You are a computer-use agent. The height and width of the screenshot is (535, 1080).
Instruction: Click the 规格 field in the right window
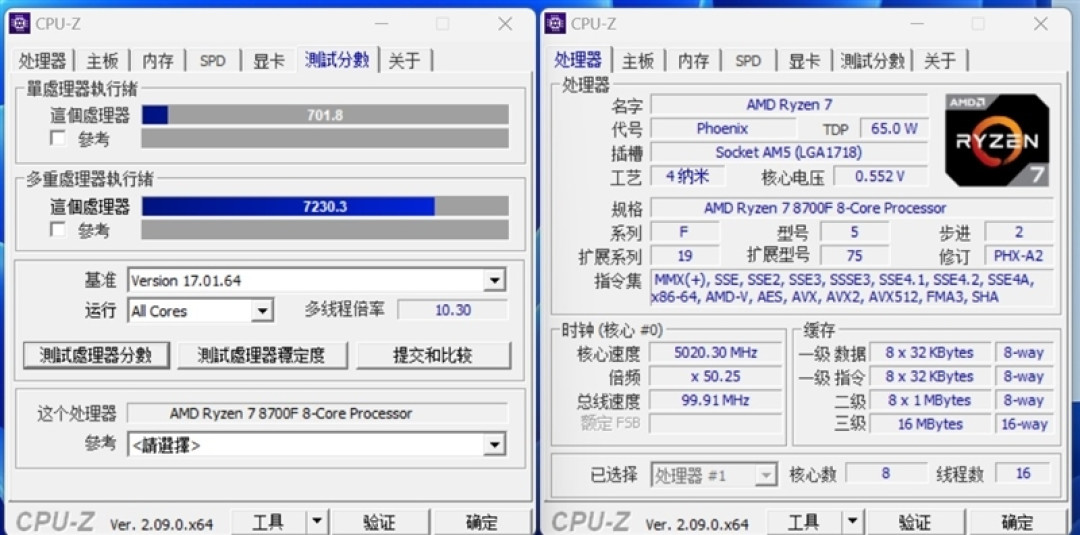(852, 207)
